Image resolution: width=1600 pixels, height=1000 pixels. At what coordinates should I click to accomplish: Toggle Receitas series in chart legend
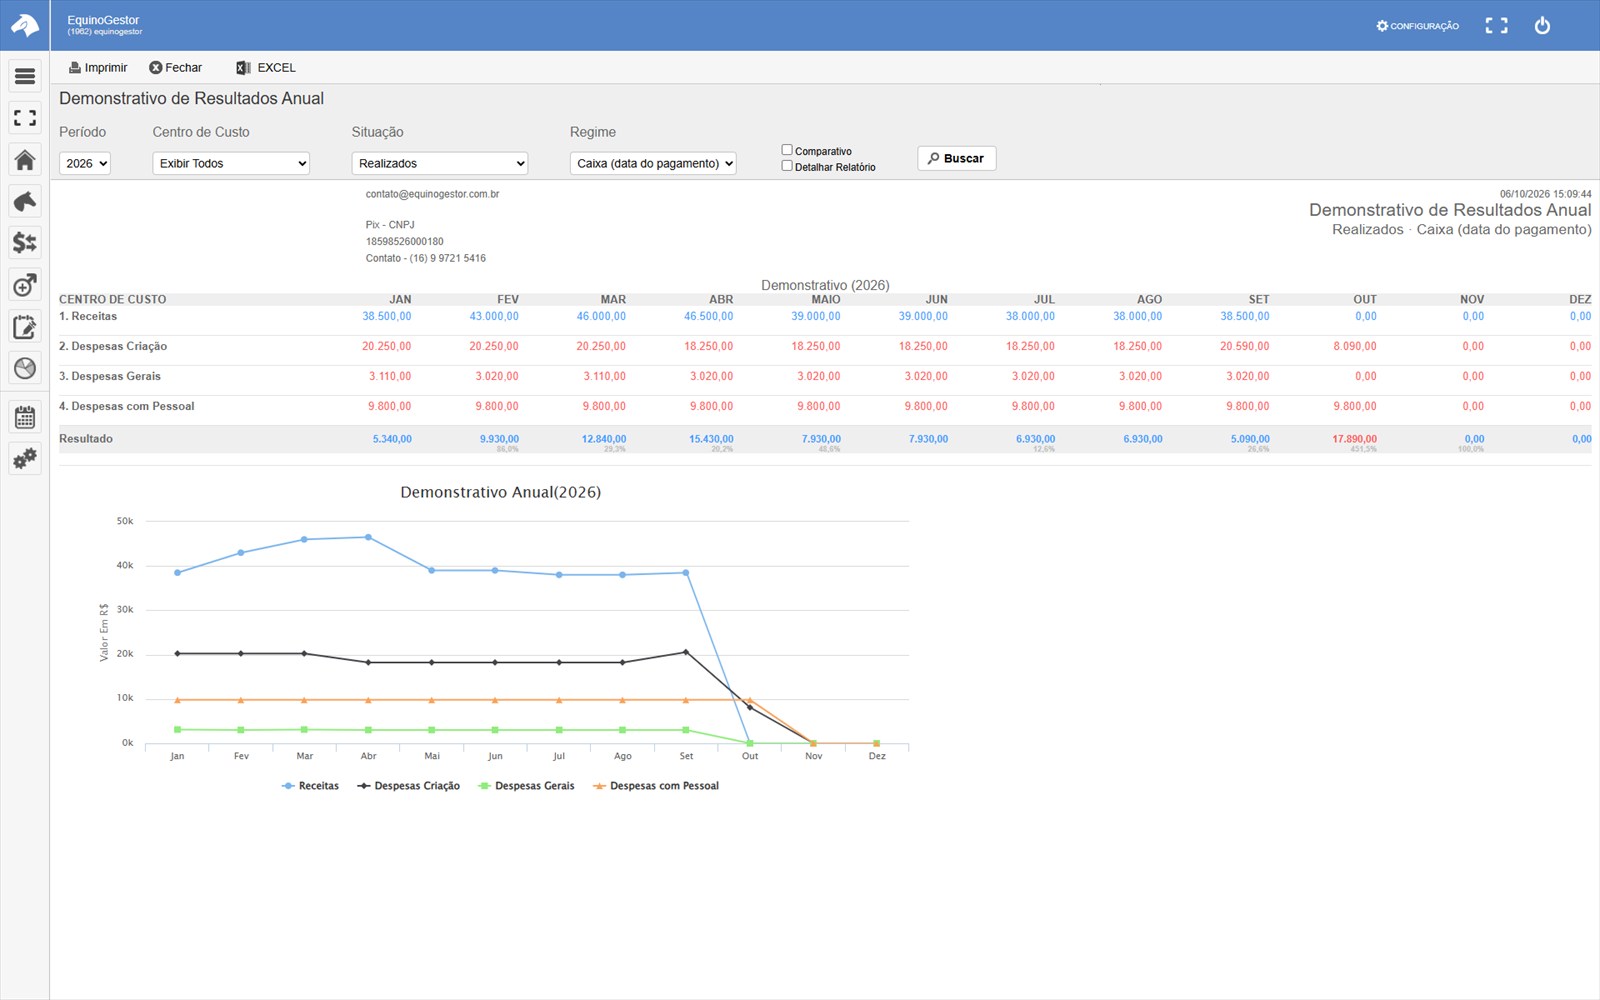(x=310, y=786)
